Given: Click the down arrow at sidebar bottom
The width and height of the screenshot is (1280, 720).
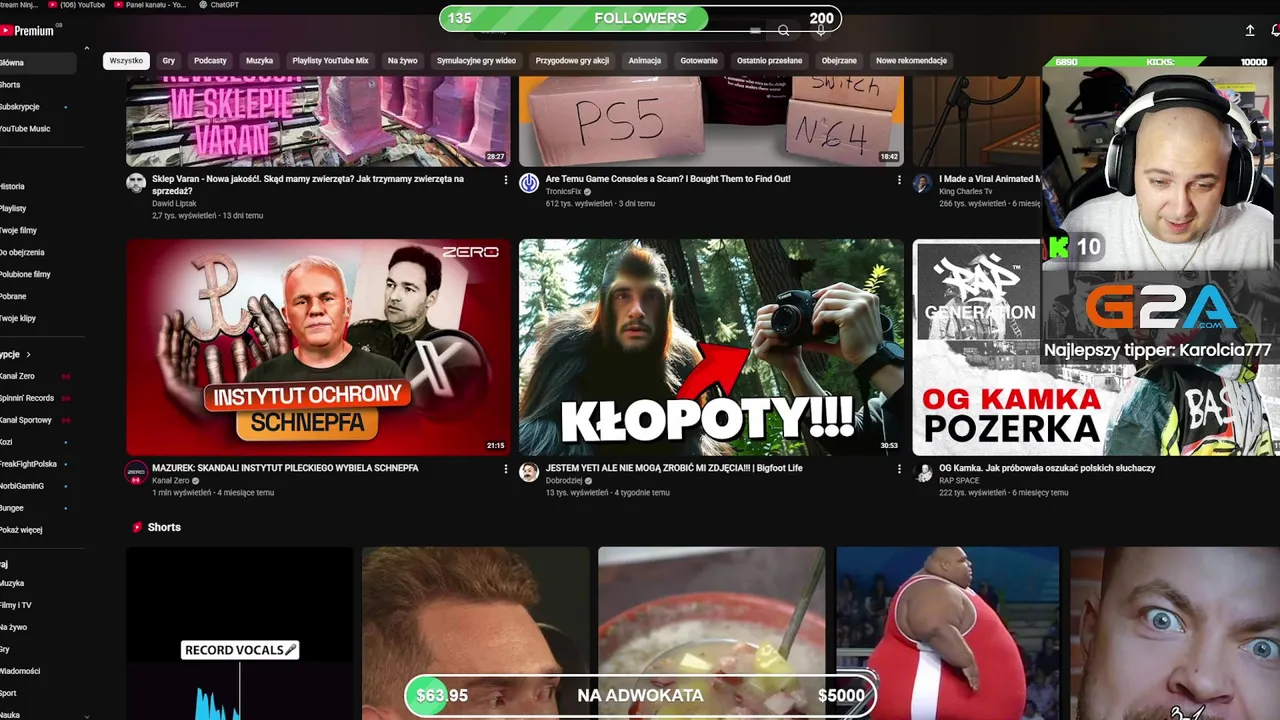Looking at the screenshot, I should point(86,715).
